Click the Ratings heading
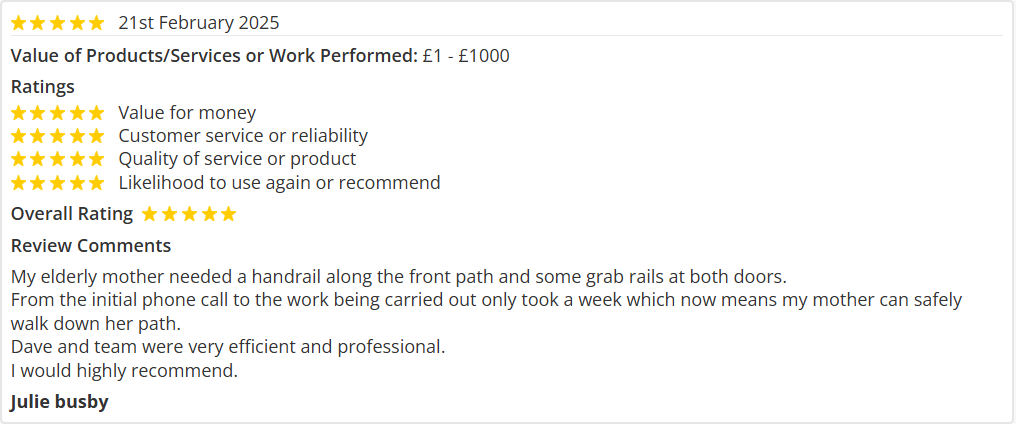Viewport: 1016px width, 424px height. coord(43,87)
